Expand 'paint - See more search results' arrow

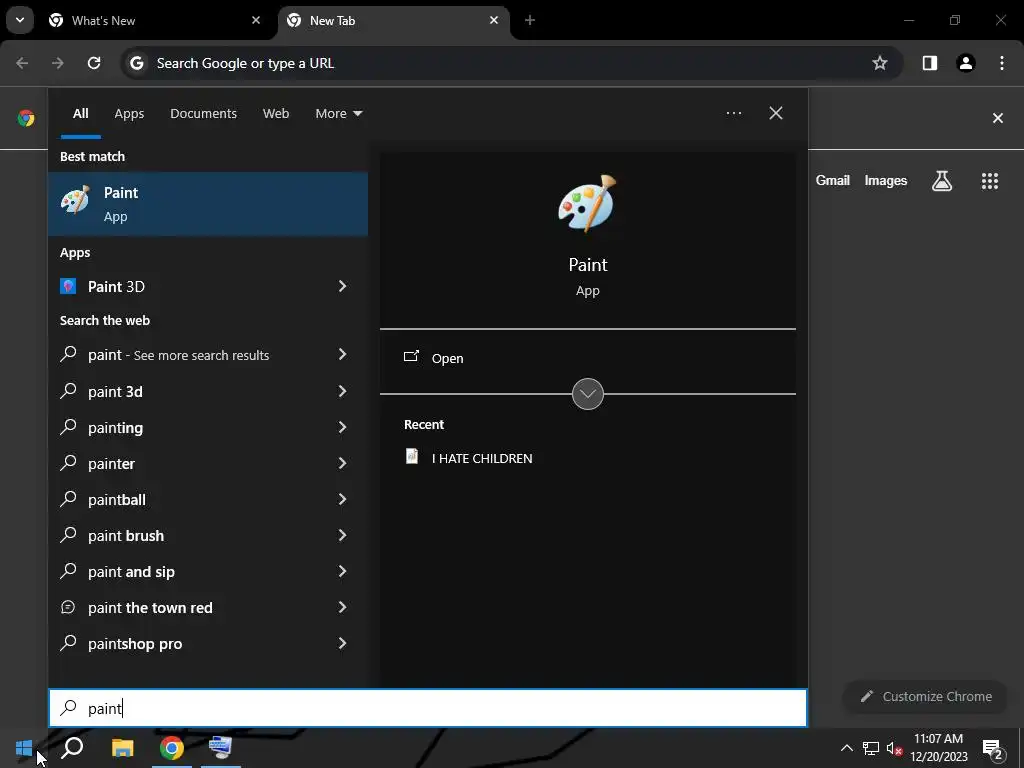coord(342,354)
